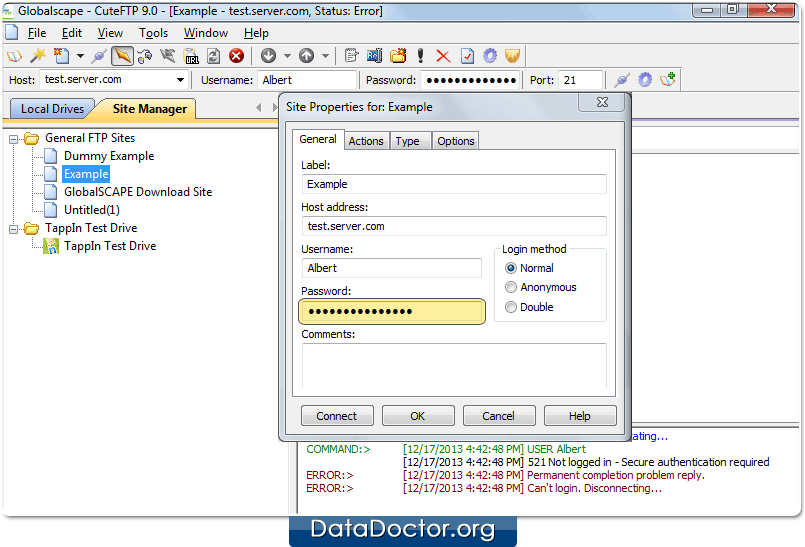Select the Dummy Example site
The width and height of the screenshot is (805, 547).
point(109,156)
